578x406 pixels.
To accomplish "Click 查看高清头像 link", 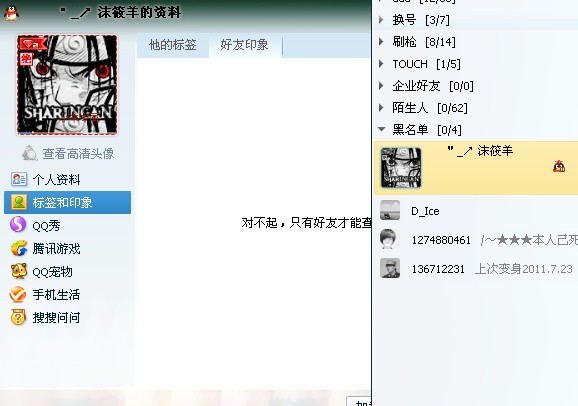I will coord(78,154).
